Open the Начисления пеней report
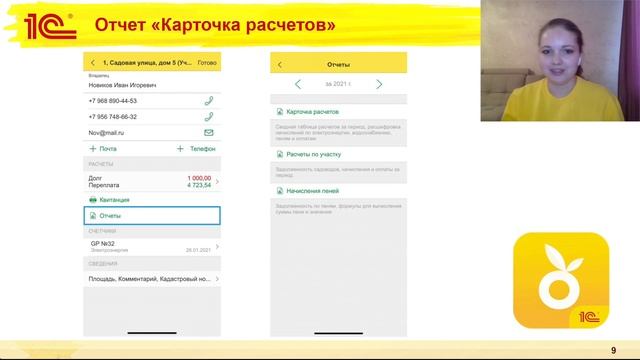This screenshot has height=360, width=640. tap(338, 191)
